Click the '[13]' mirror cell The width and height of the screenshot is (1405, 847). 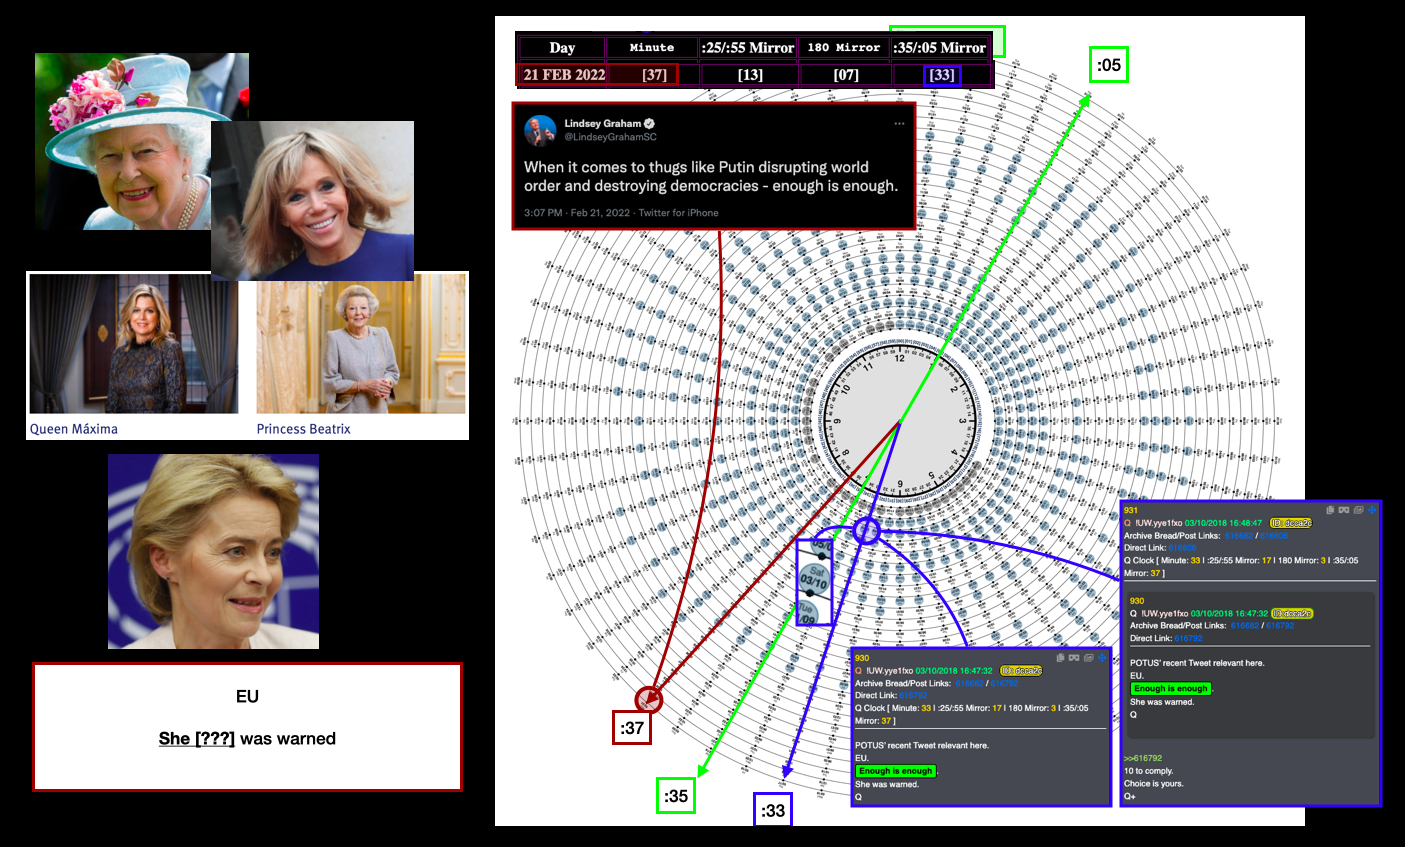coord(750,75)
